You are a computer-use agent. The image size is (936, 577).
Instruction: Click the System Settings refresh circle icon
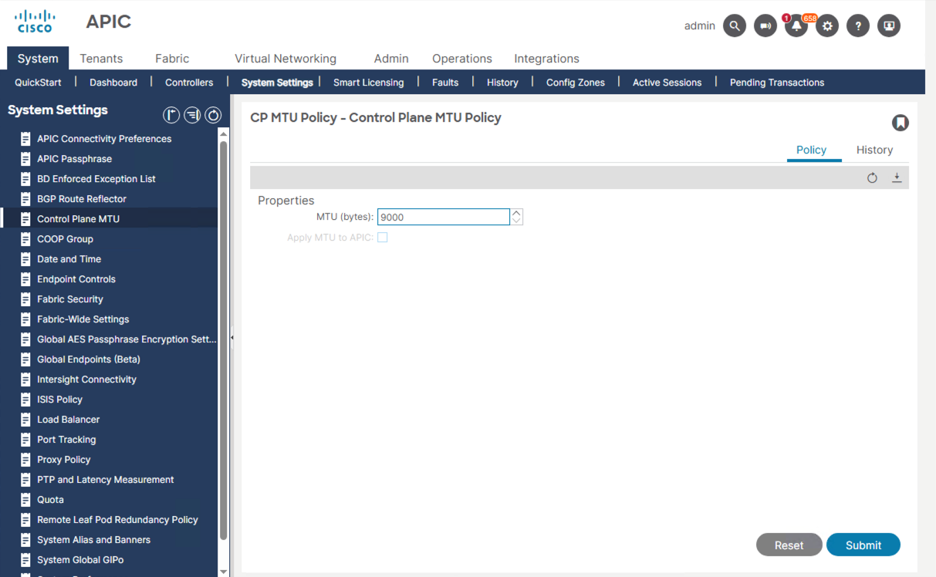point(213,115)
